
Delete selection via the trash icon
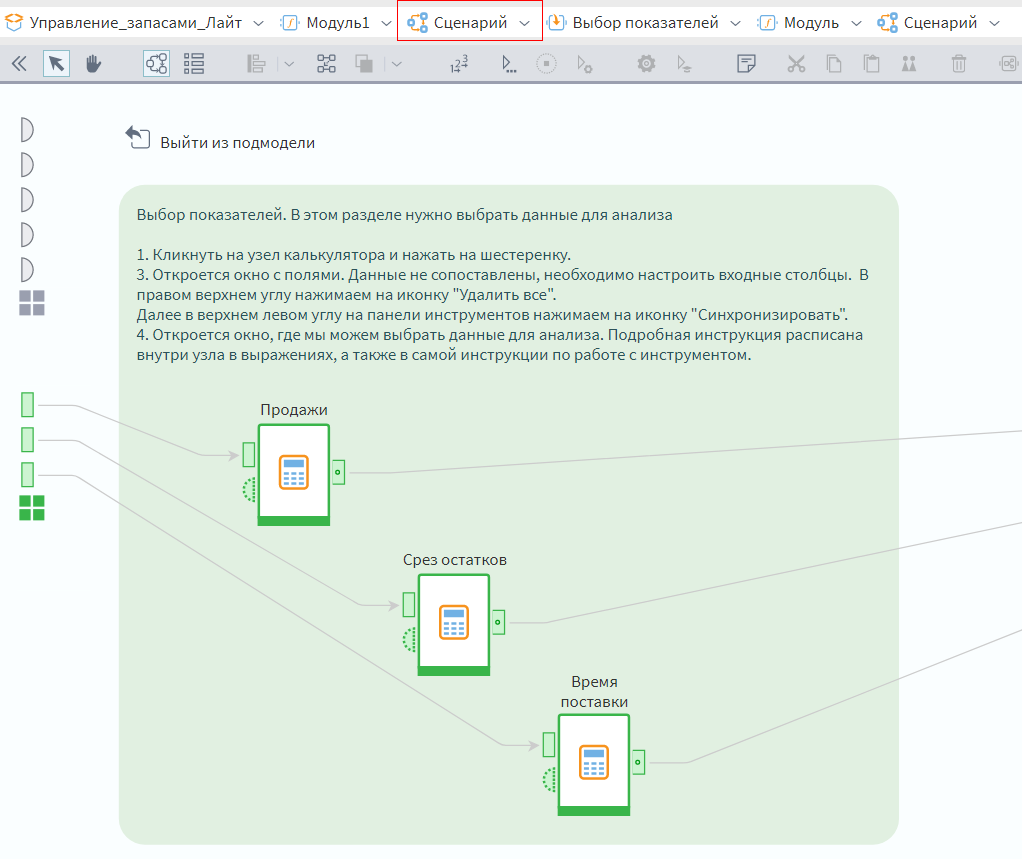[x=960, y=62]
